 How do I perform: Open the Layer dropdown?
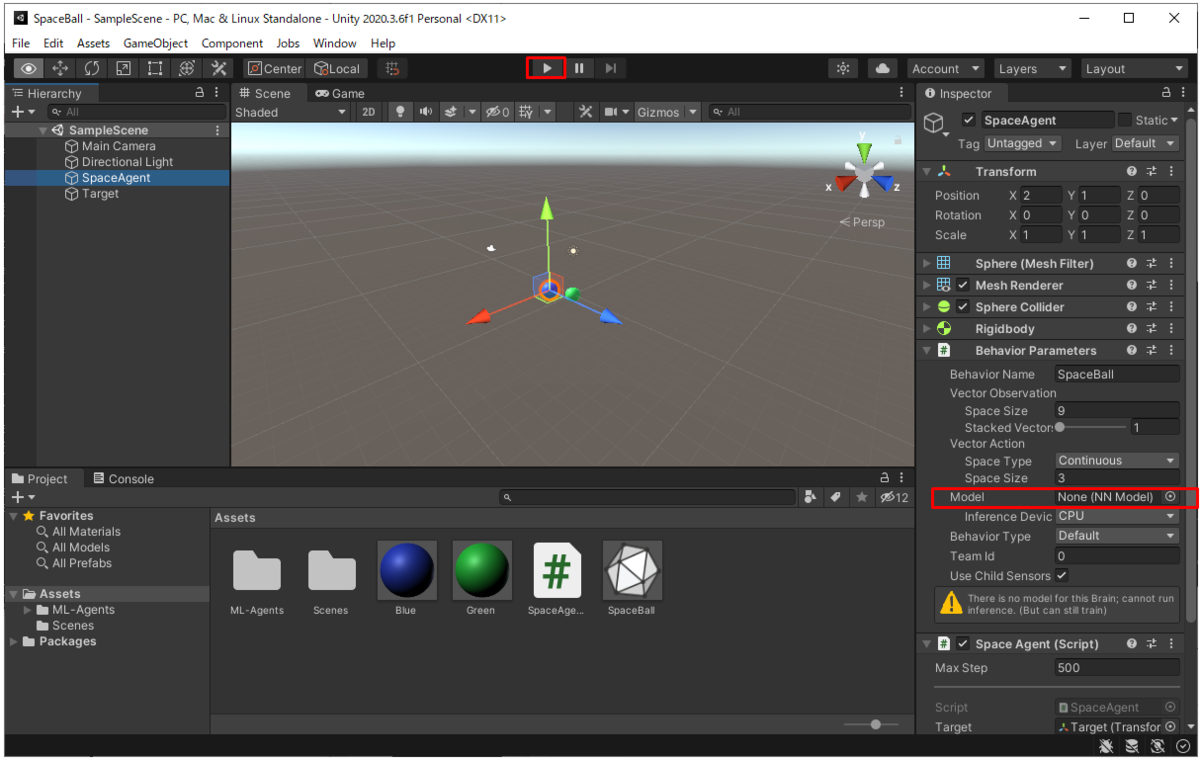[x=1146, y=143]
